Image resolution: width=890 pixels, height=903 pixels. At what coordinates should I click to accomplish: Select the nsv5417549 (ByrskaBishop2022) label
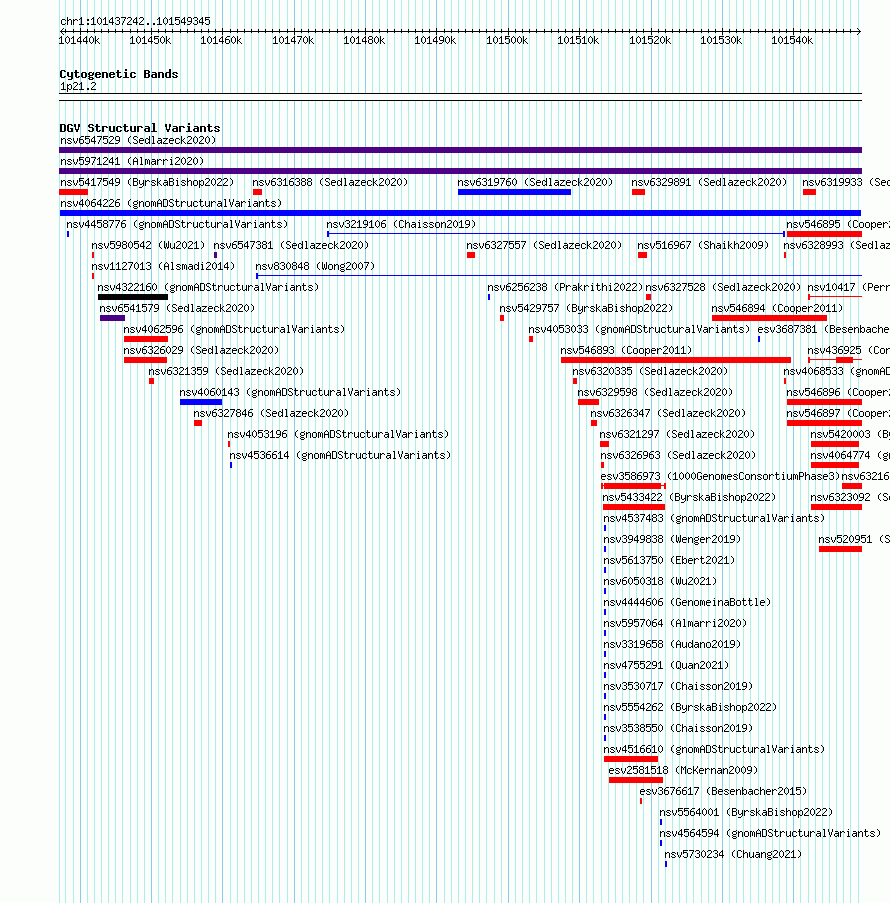click(147, 182)
